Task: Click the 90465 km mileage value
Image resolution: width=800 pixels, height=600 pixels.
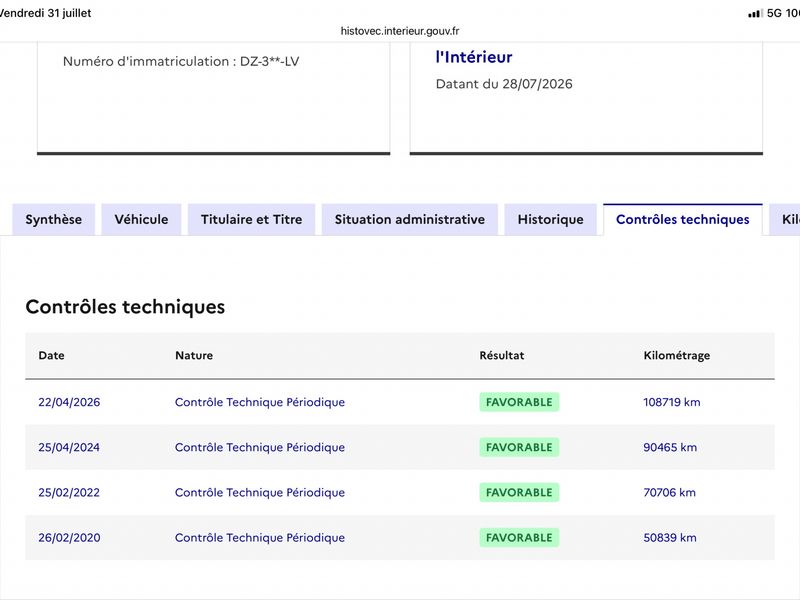Action: 670,447
